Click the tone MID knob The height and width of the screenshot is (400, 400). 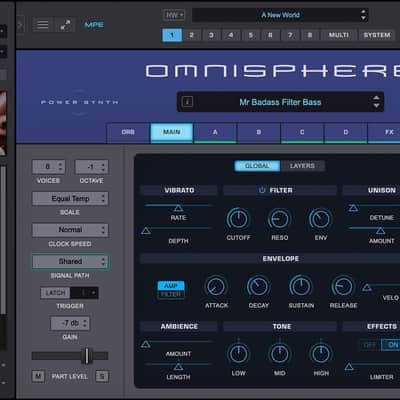280,354
